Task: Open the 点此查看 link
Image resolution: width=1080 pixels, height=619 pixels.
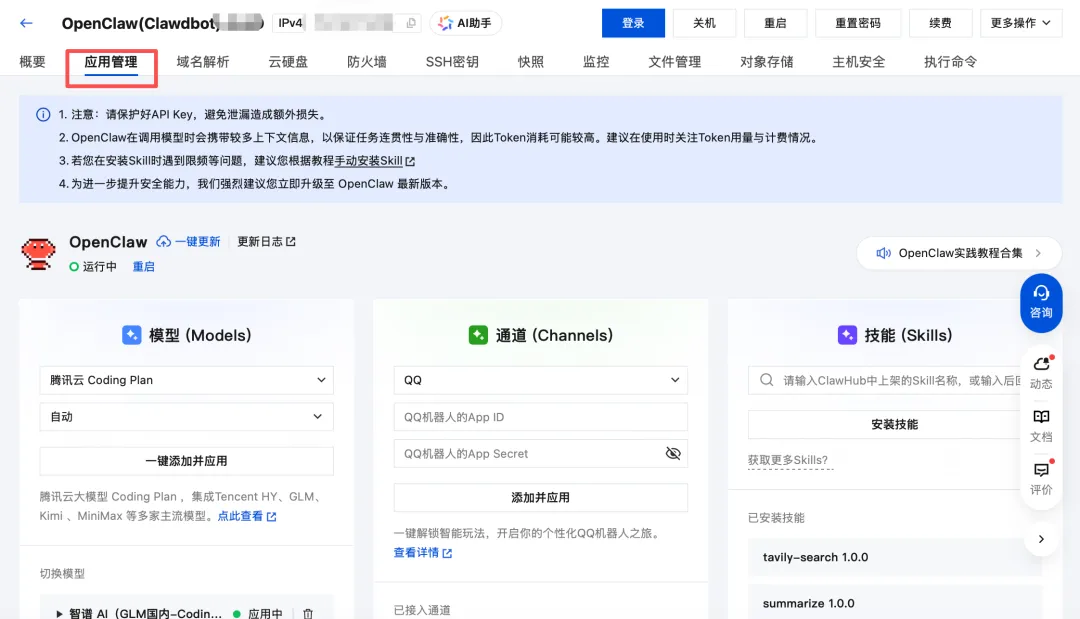Action: pyautogui.click(x=240, y=516)
